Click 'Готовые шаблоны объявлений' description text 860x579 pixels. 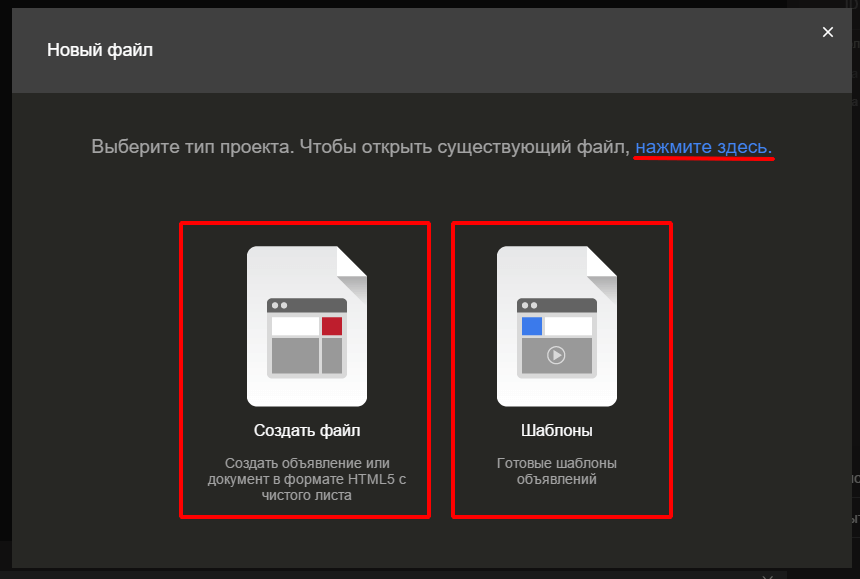556,471
